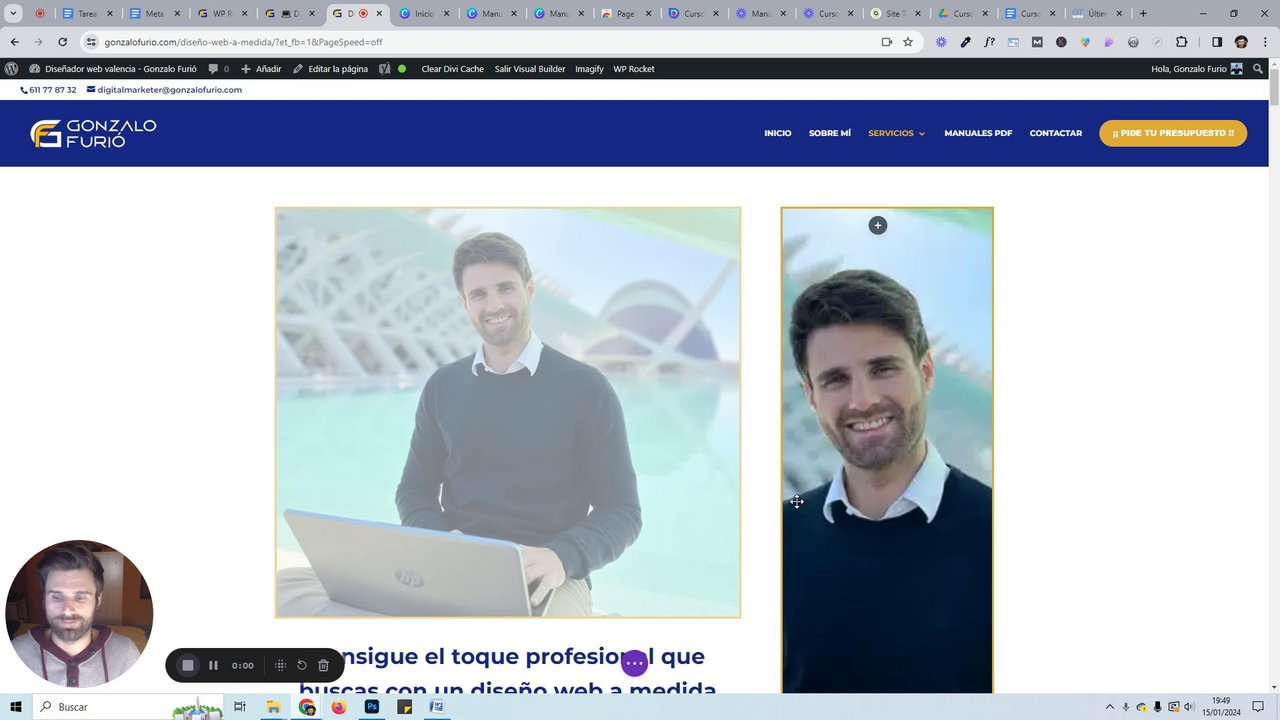The width and height of the screenshot is (1280, 720).
Task: Open SOBRE MÍ page
Action: 830,133
